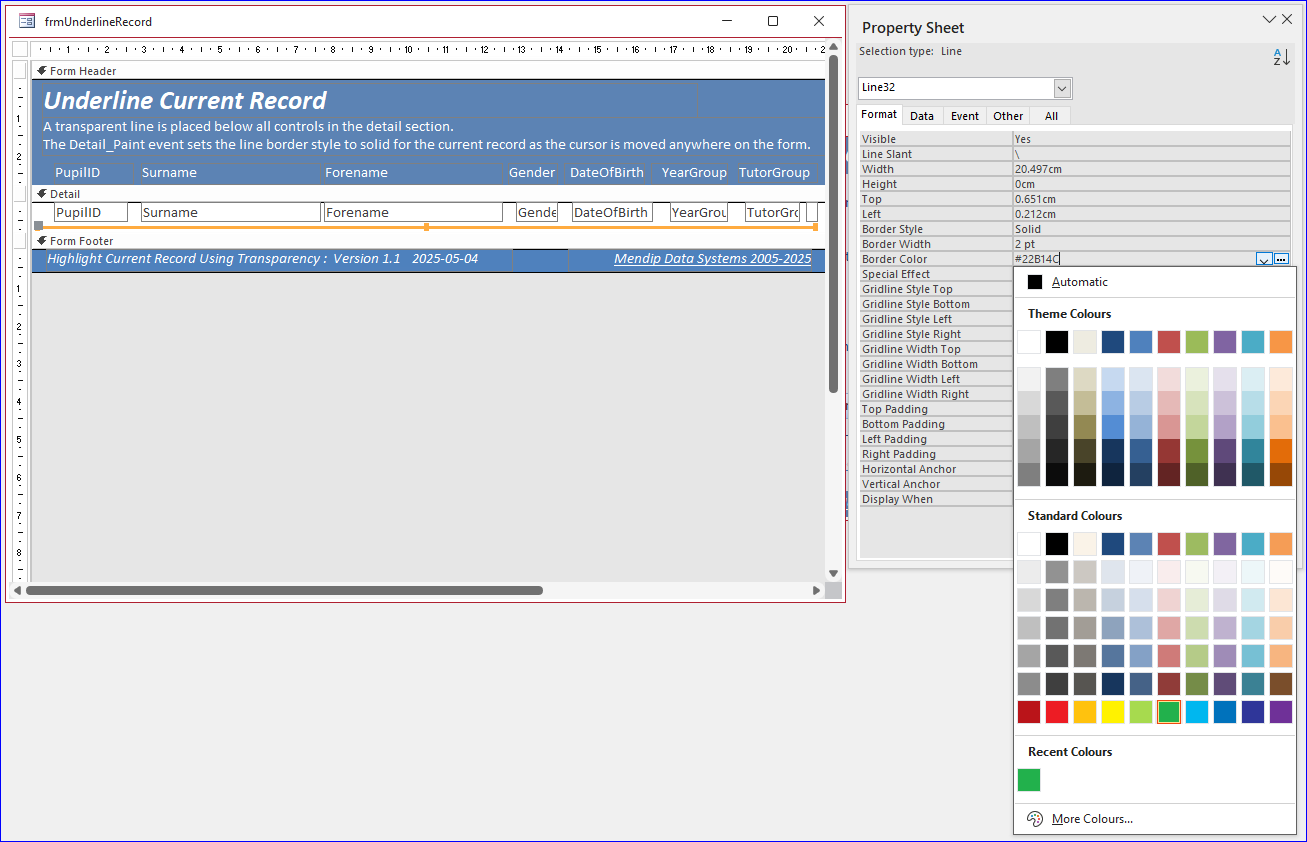Select the DateOfBirth label in Form Header
1307x842 pixels.
click(607, 173)
